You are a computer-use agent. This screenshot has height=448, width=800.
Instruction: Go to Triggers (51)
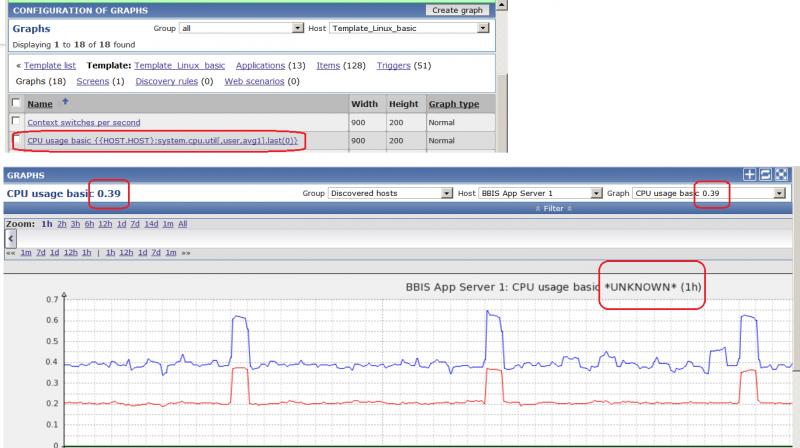pyautogui.click(x=393, y=65)
